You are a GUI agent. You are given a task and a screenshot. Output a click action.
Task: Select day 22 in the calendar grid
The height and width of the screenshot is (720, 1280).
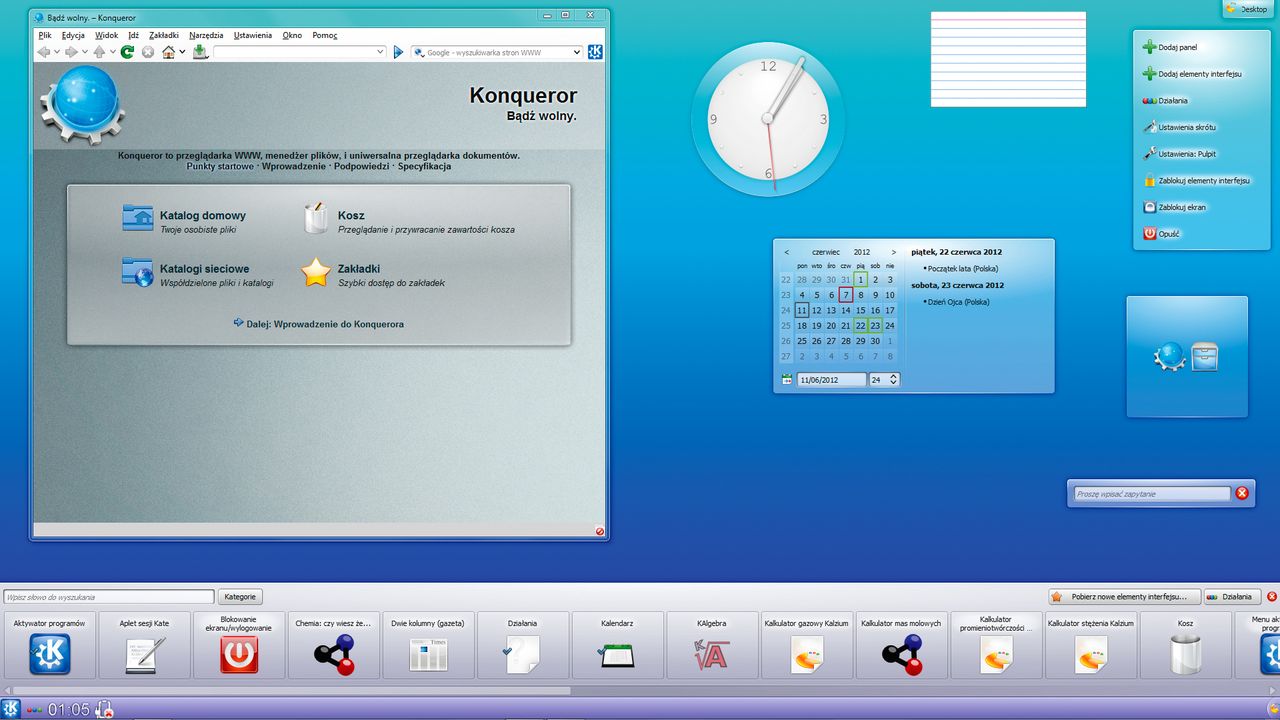[x=860, y=325]
